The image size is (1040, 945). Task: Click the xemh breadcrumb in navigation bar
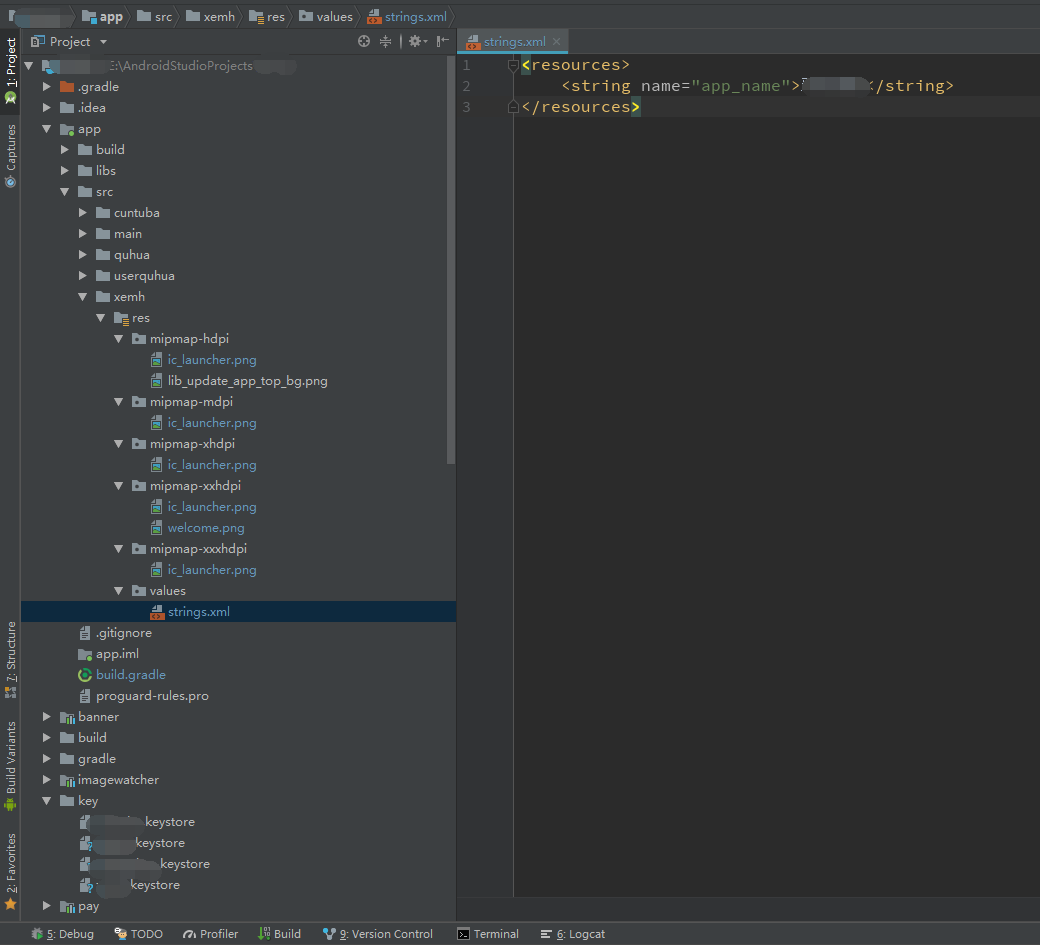point(211,17)
